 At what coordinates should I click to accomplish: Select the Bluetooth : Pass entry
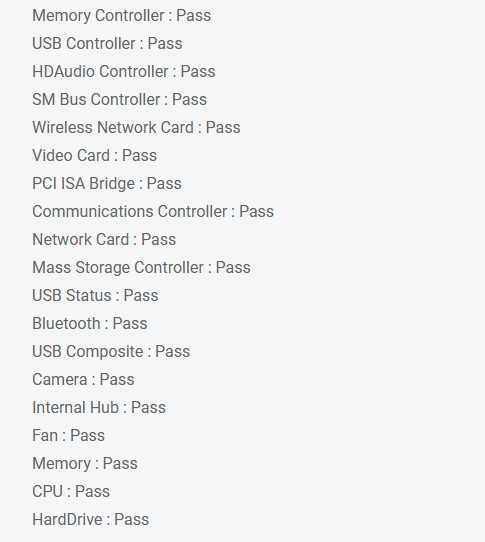tap(90, 324)
